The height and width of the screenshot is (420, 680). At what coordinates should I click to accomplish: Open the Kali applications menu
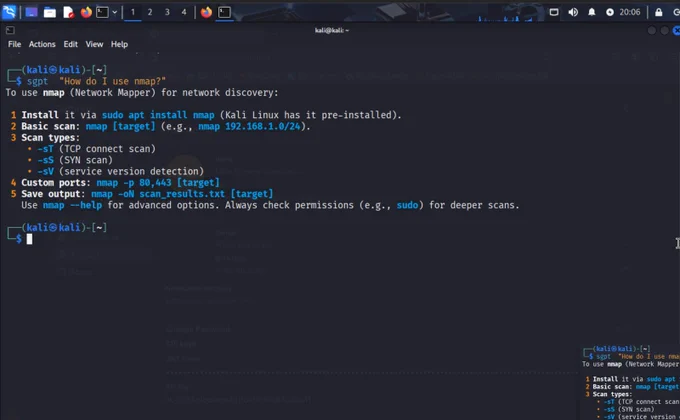(9, 12)
